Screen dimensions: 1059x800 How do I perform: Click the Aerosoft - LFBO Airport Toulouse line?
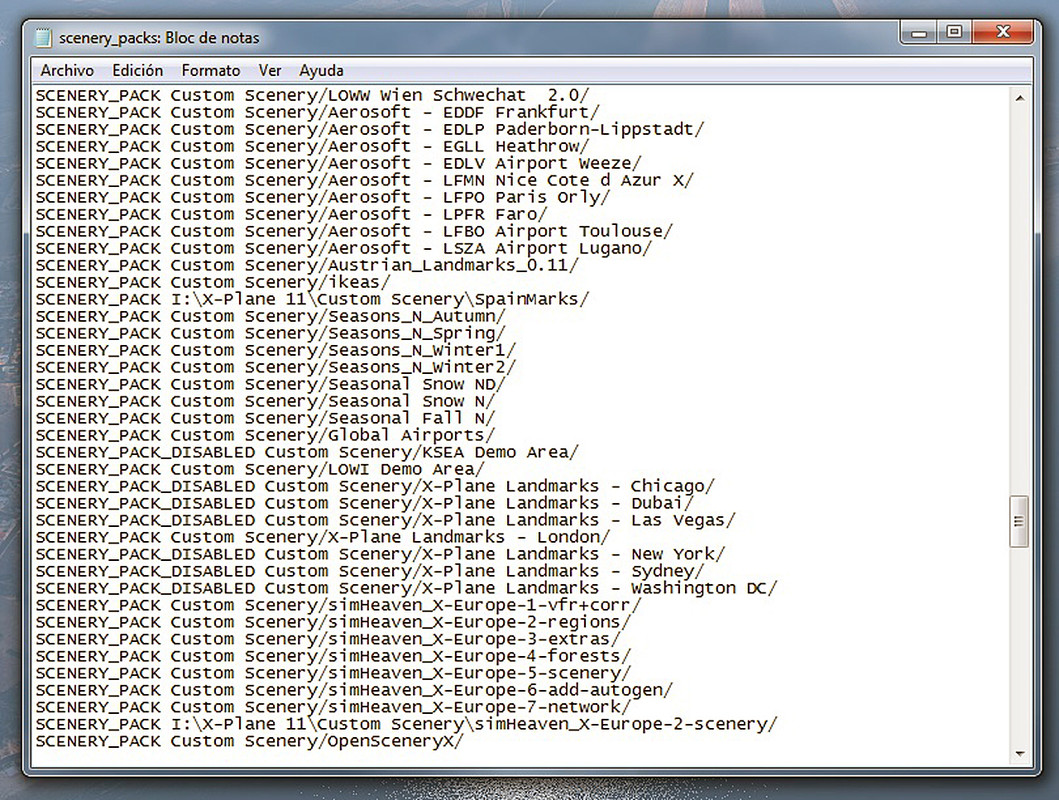(355, 231)
